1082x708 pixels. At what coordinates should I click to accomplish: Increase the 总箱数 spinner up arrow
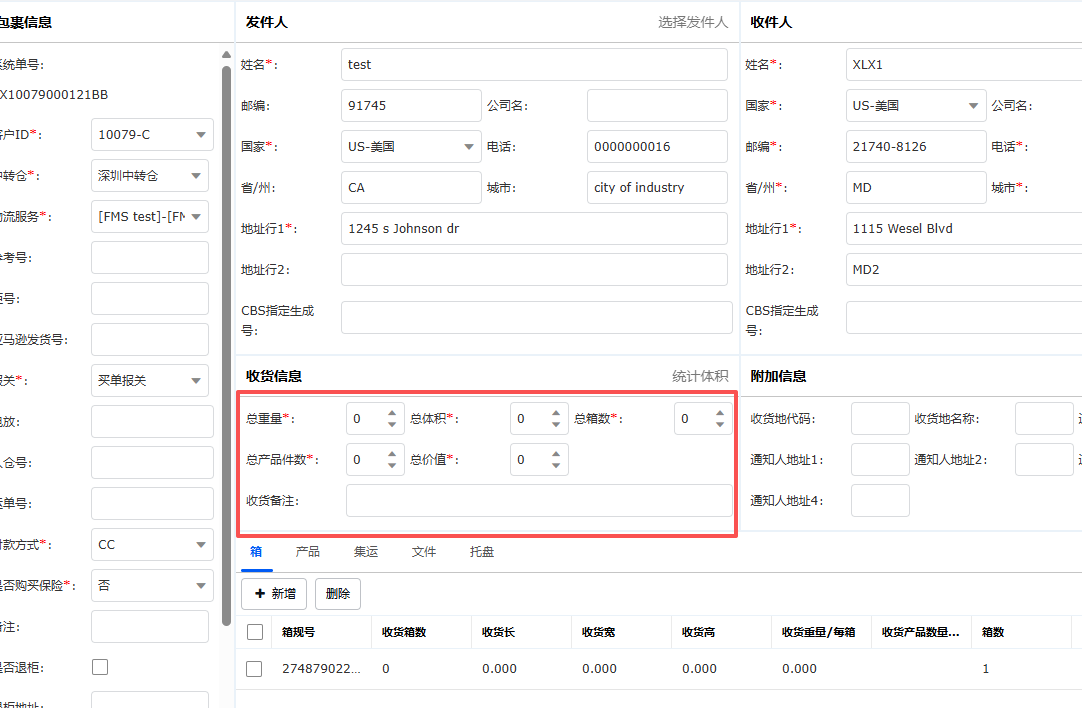(x=720, y=413)
